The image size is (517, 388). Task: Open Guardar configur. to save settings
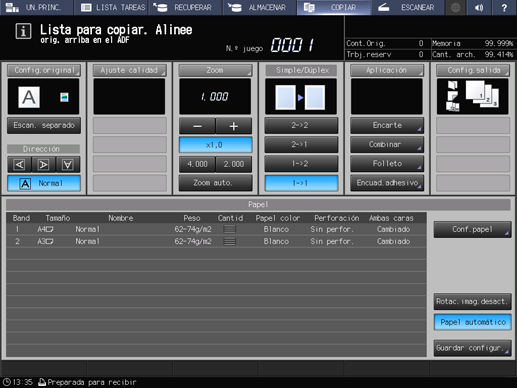472,348
